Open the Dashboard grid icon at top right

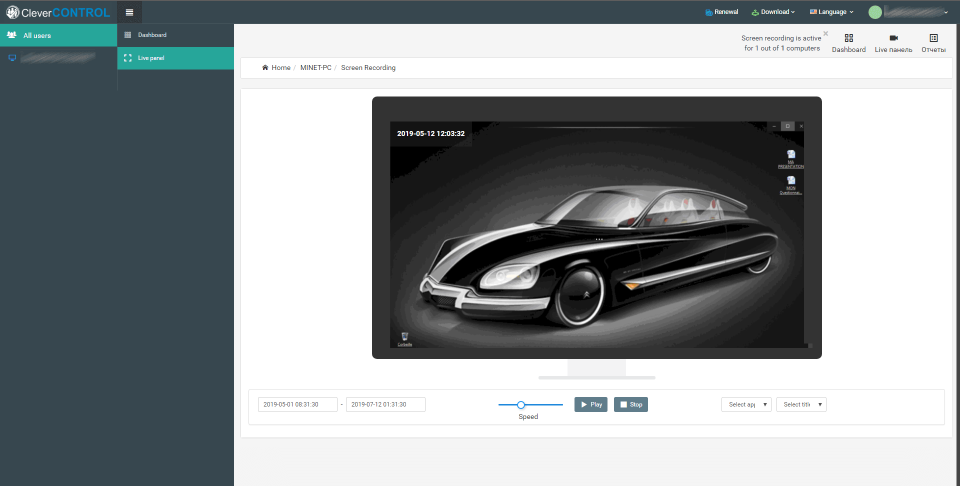[848, 38]
